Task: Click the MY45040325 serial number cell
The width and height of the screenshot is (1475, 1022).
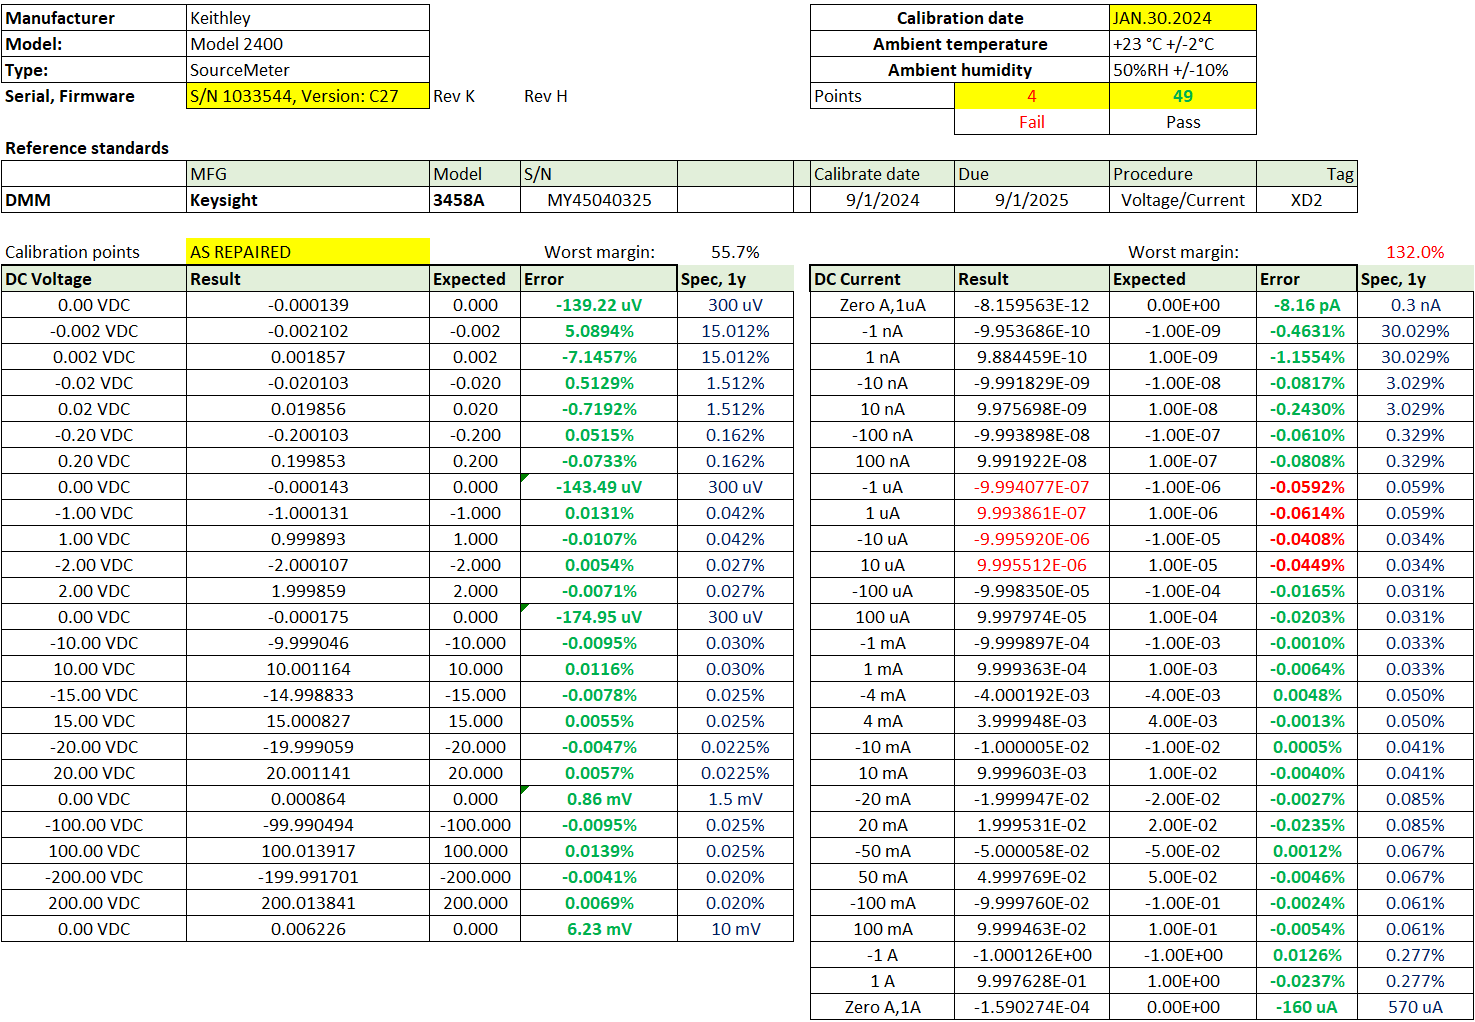Action: (x=598, y=200)
